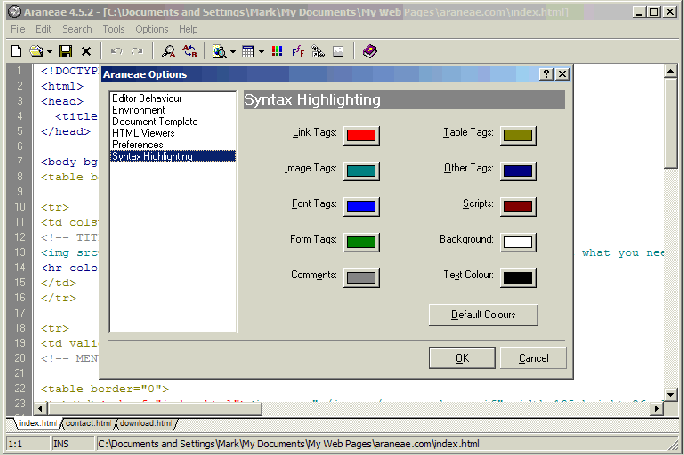Create a new document from the toolbar
This screenshot has width=684, height=455.
pos(16,51)
